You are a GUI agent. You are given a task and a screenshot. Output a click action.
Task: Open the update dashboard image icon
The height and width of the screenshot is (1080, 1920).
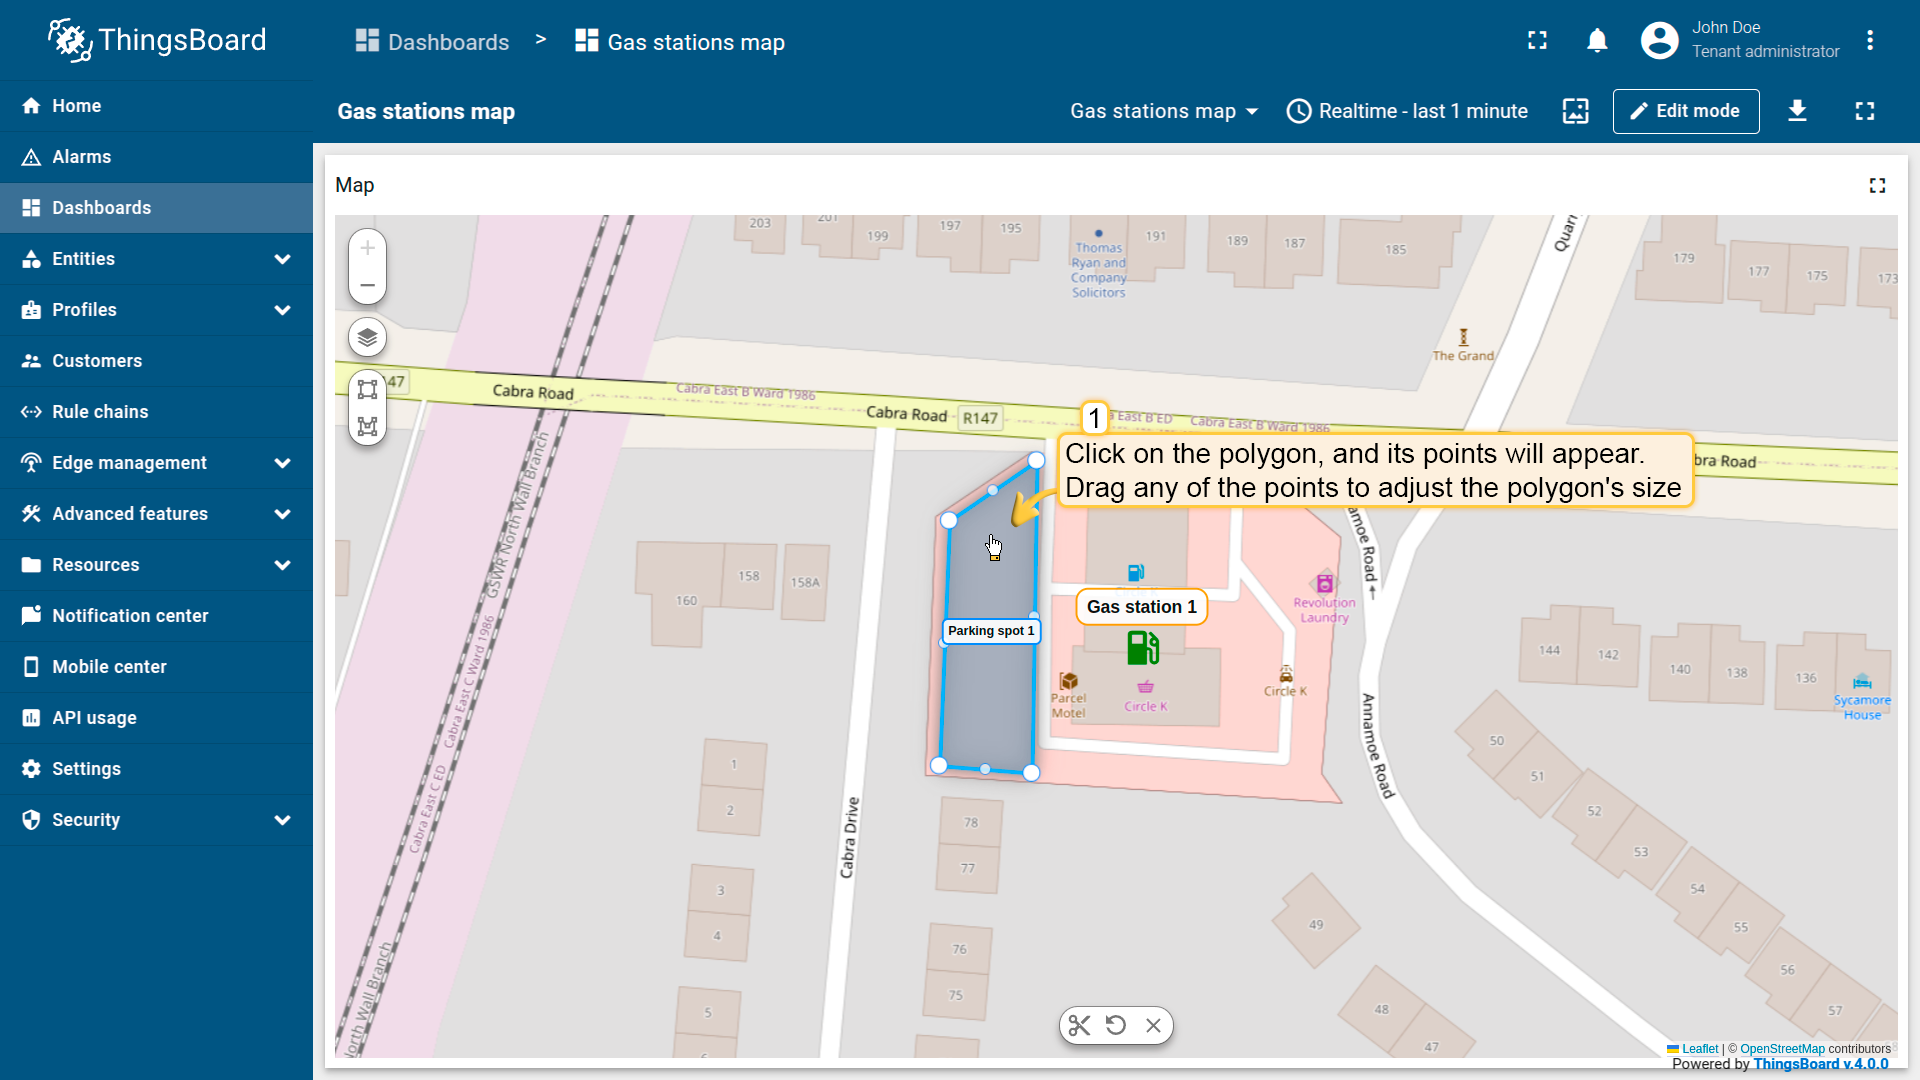1575,111
